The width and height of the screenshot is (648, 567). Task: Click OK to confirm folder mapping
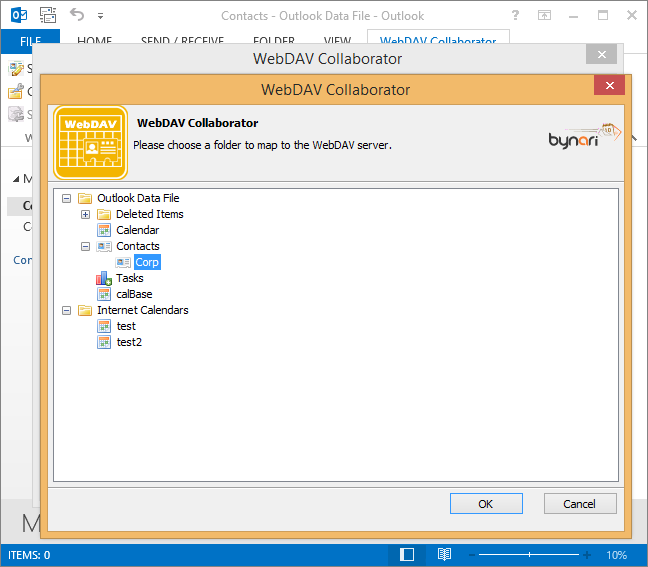[x=486, y=503]
